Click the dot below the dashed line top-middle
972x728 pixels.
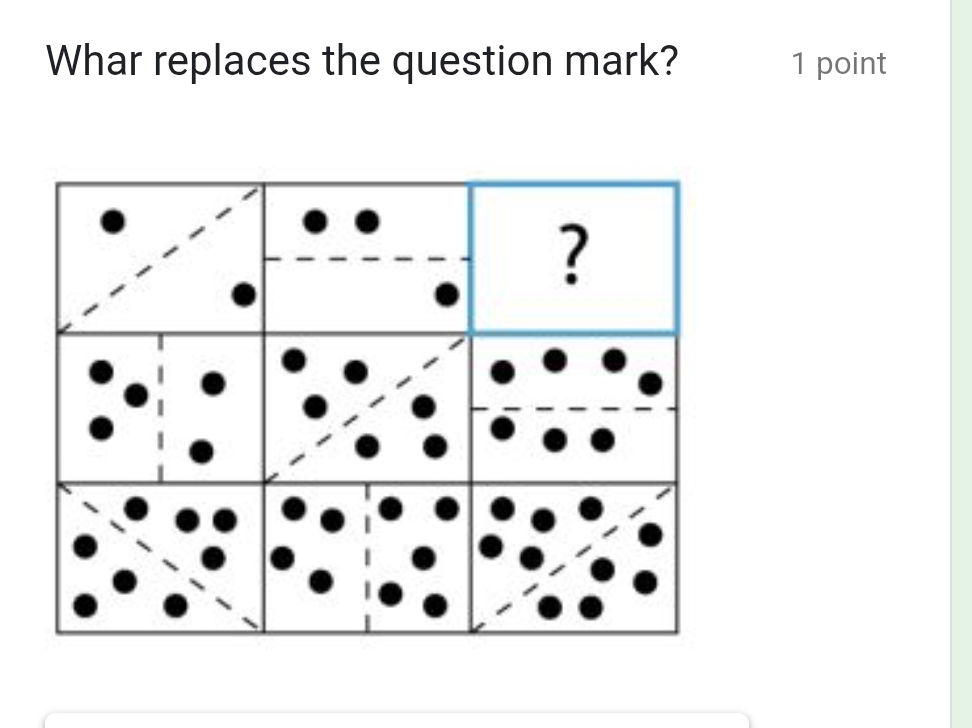[x=443, y=293]
